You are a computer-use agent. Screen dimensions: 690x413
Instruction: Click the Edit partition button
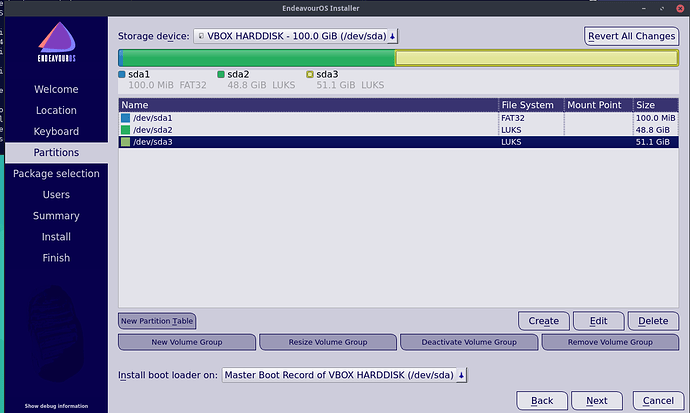click(598, 321)
